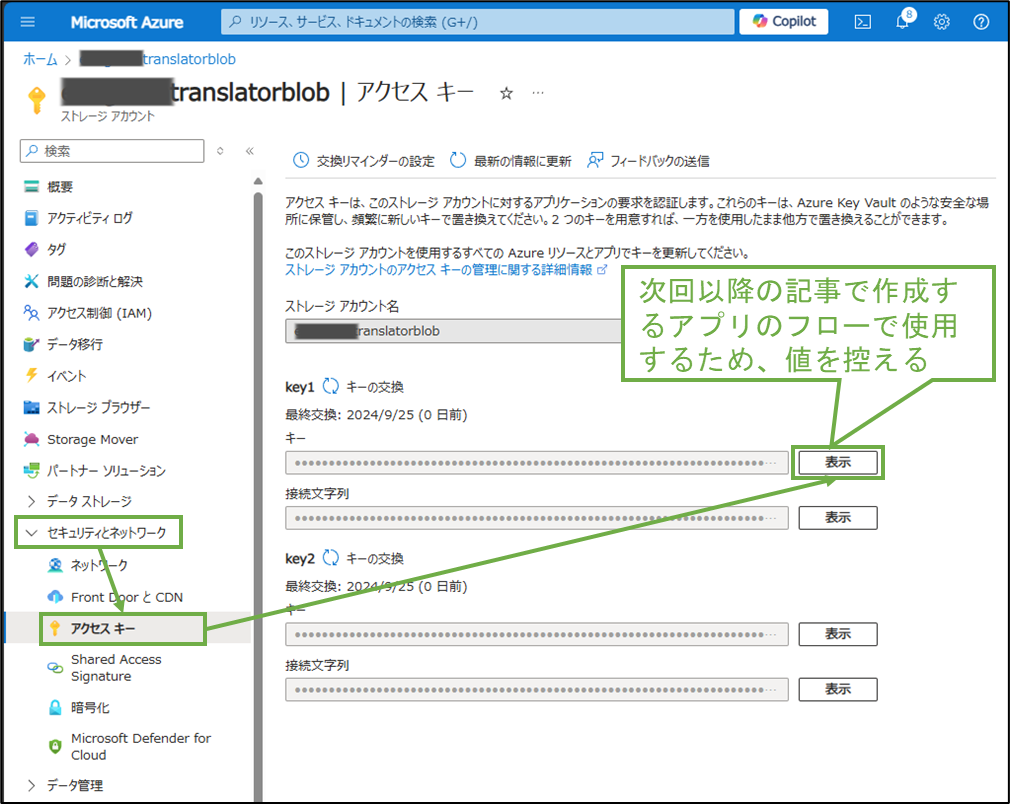Click the global resource search box
The height and width of the screenshot is (804, 1010).
pos(477,22)
